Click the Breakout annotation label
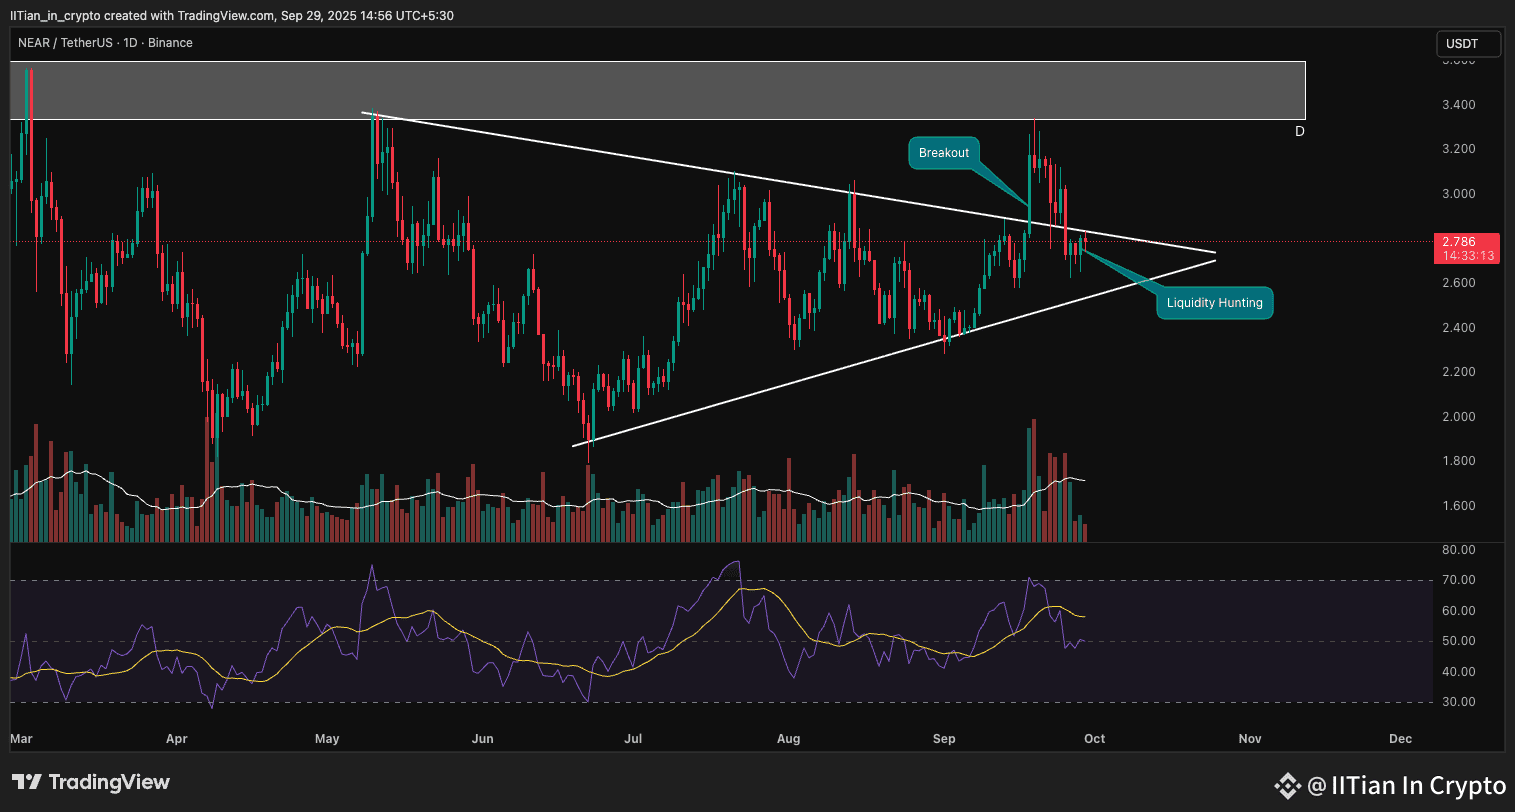Viewport: 1515px width, 812px height. pyautogui.click(x=944, y=153)
